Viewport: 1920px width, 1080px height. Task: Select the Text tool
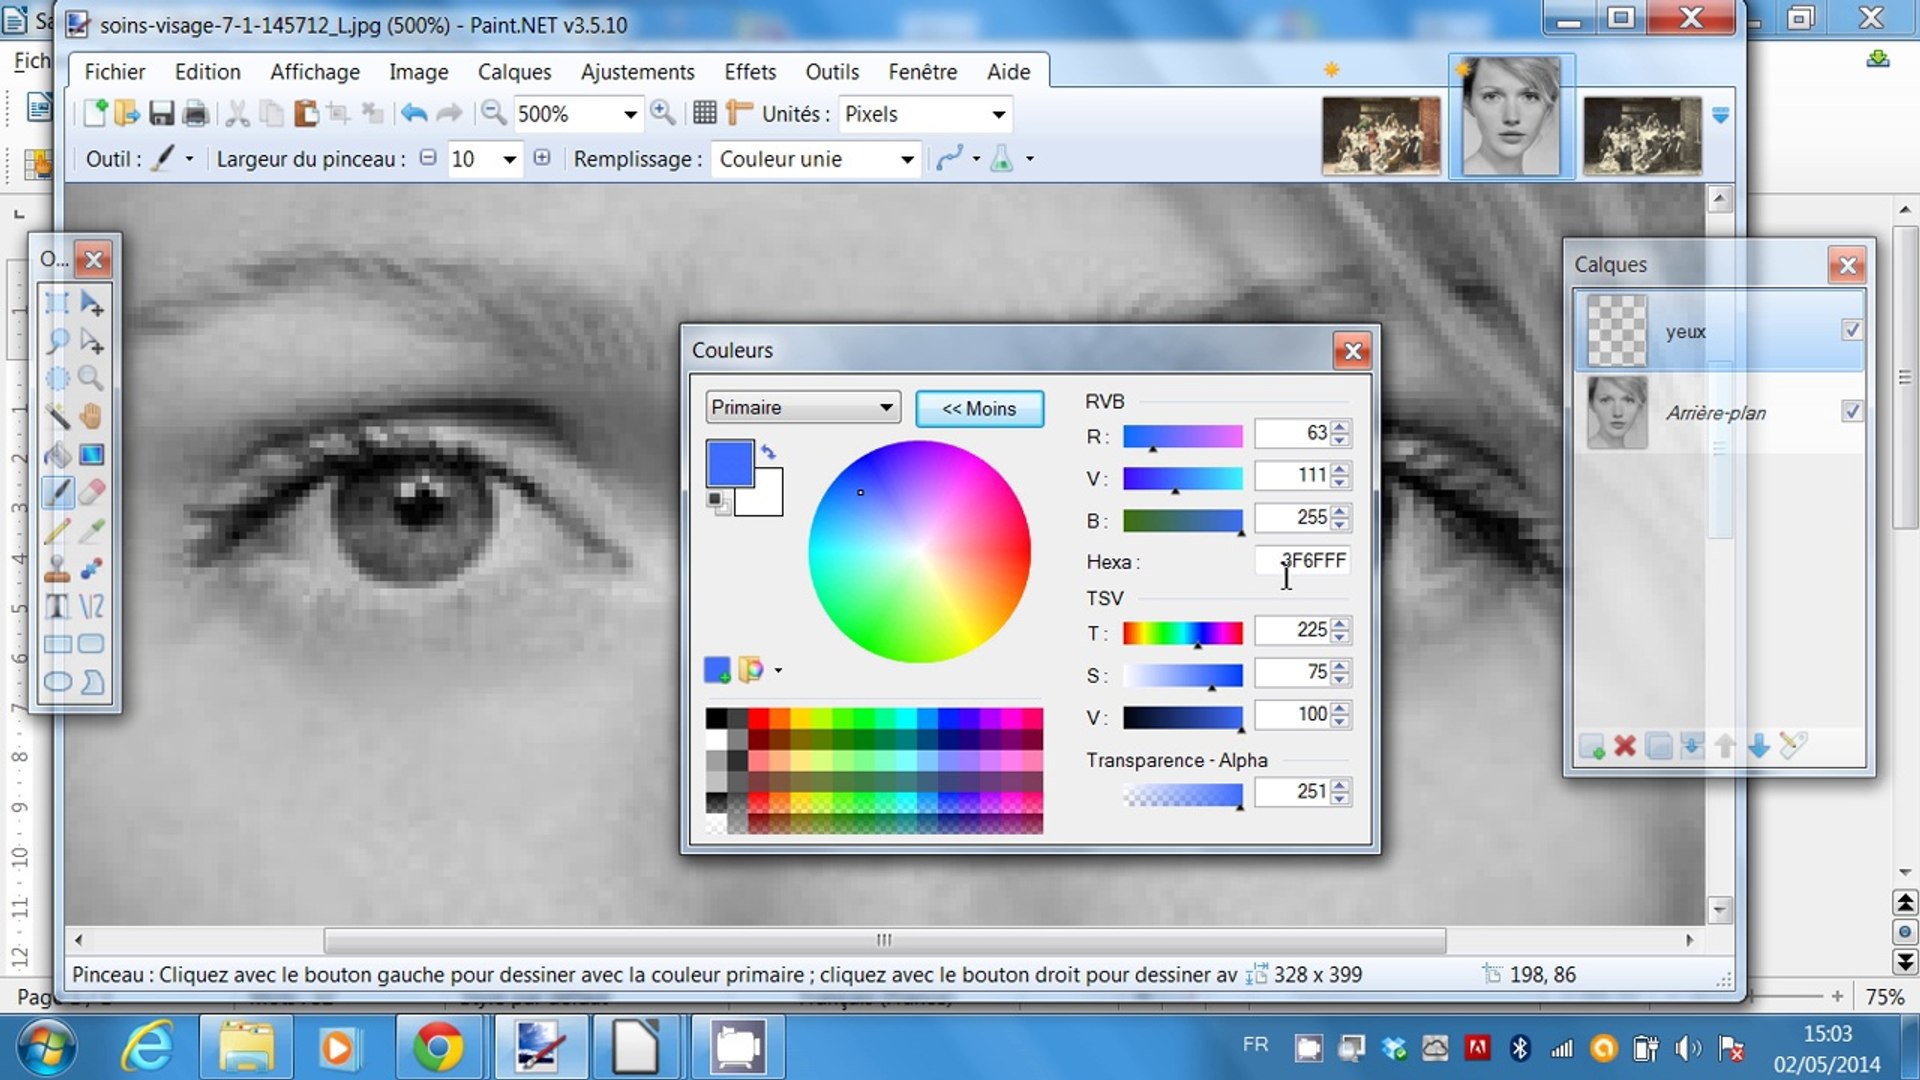pos(57,606)
